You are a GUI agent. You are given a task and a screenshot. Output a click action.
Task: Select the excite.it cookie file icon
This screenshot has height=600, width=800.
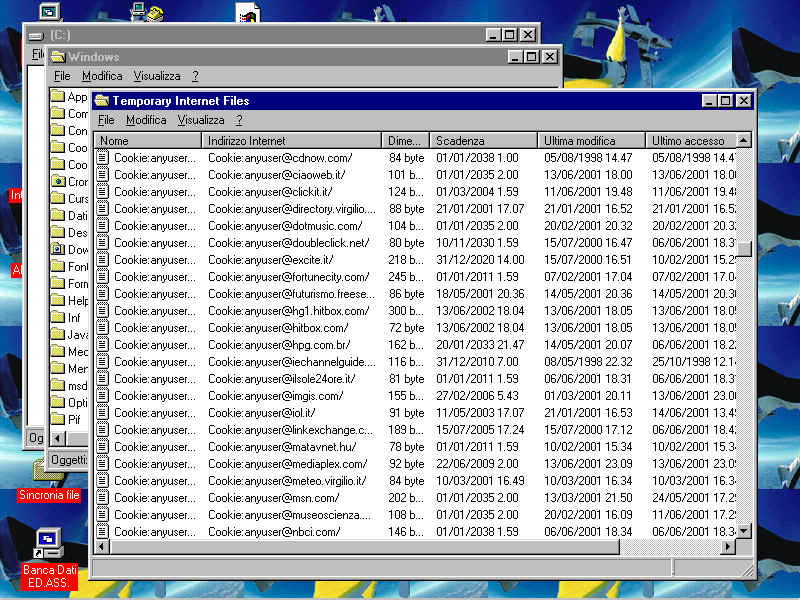point(103,260)
